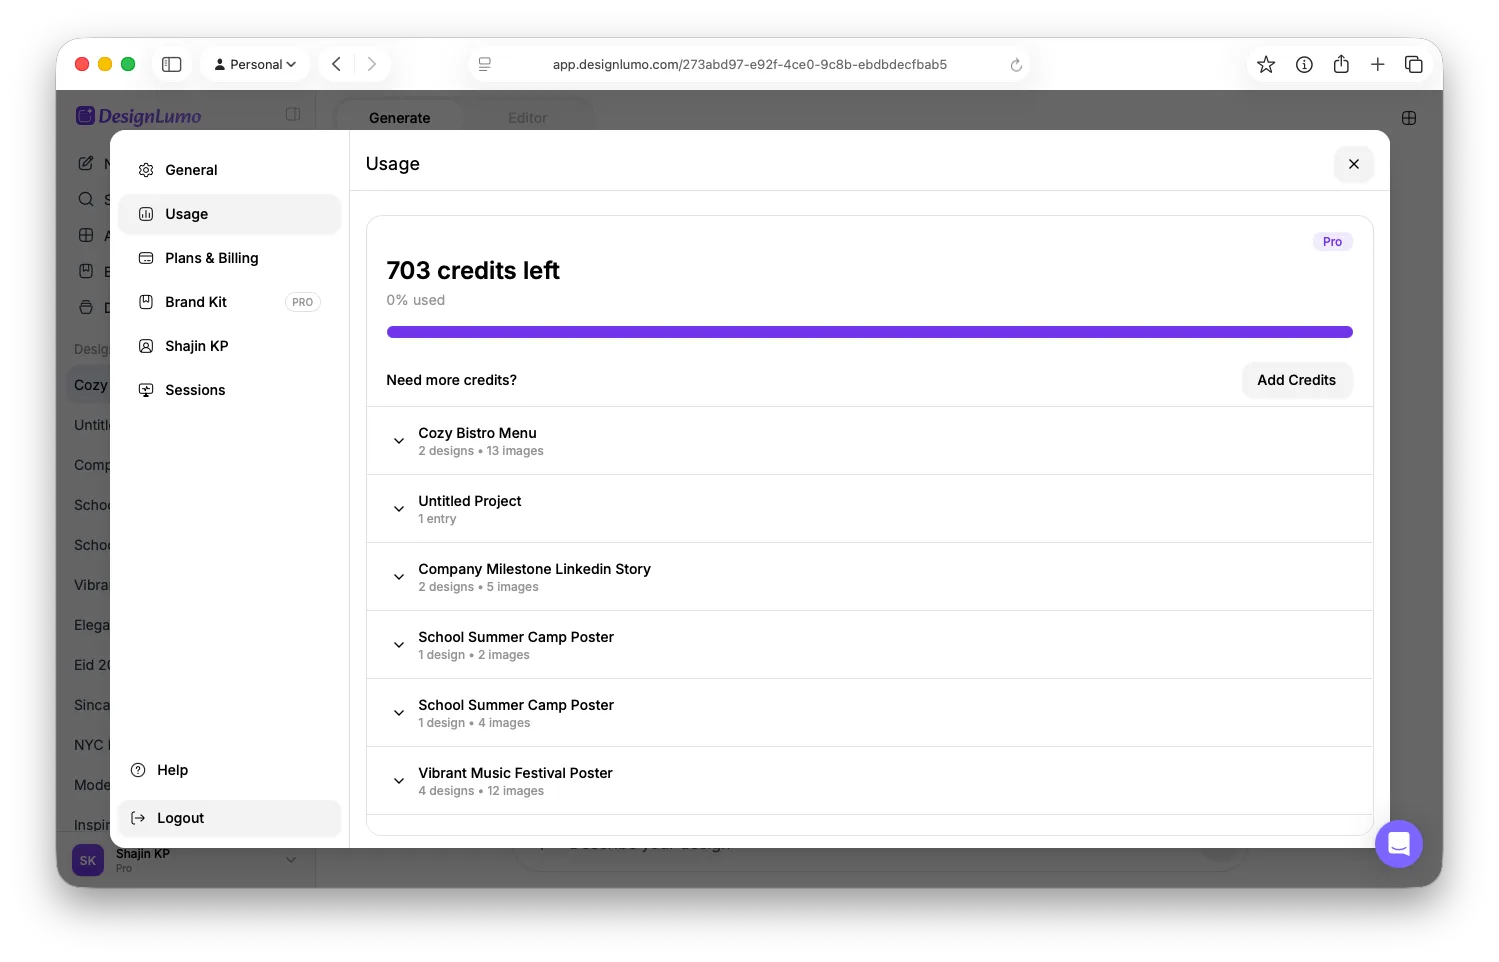
Task: Expand Company Milestone Linkedin Story row
Action: [870, 577]
